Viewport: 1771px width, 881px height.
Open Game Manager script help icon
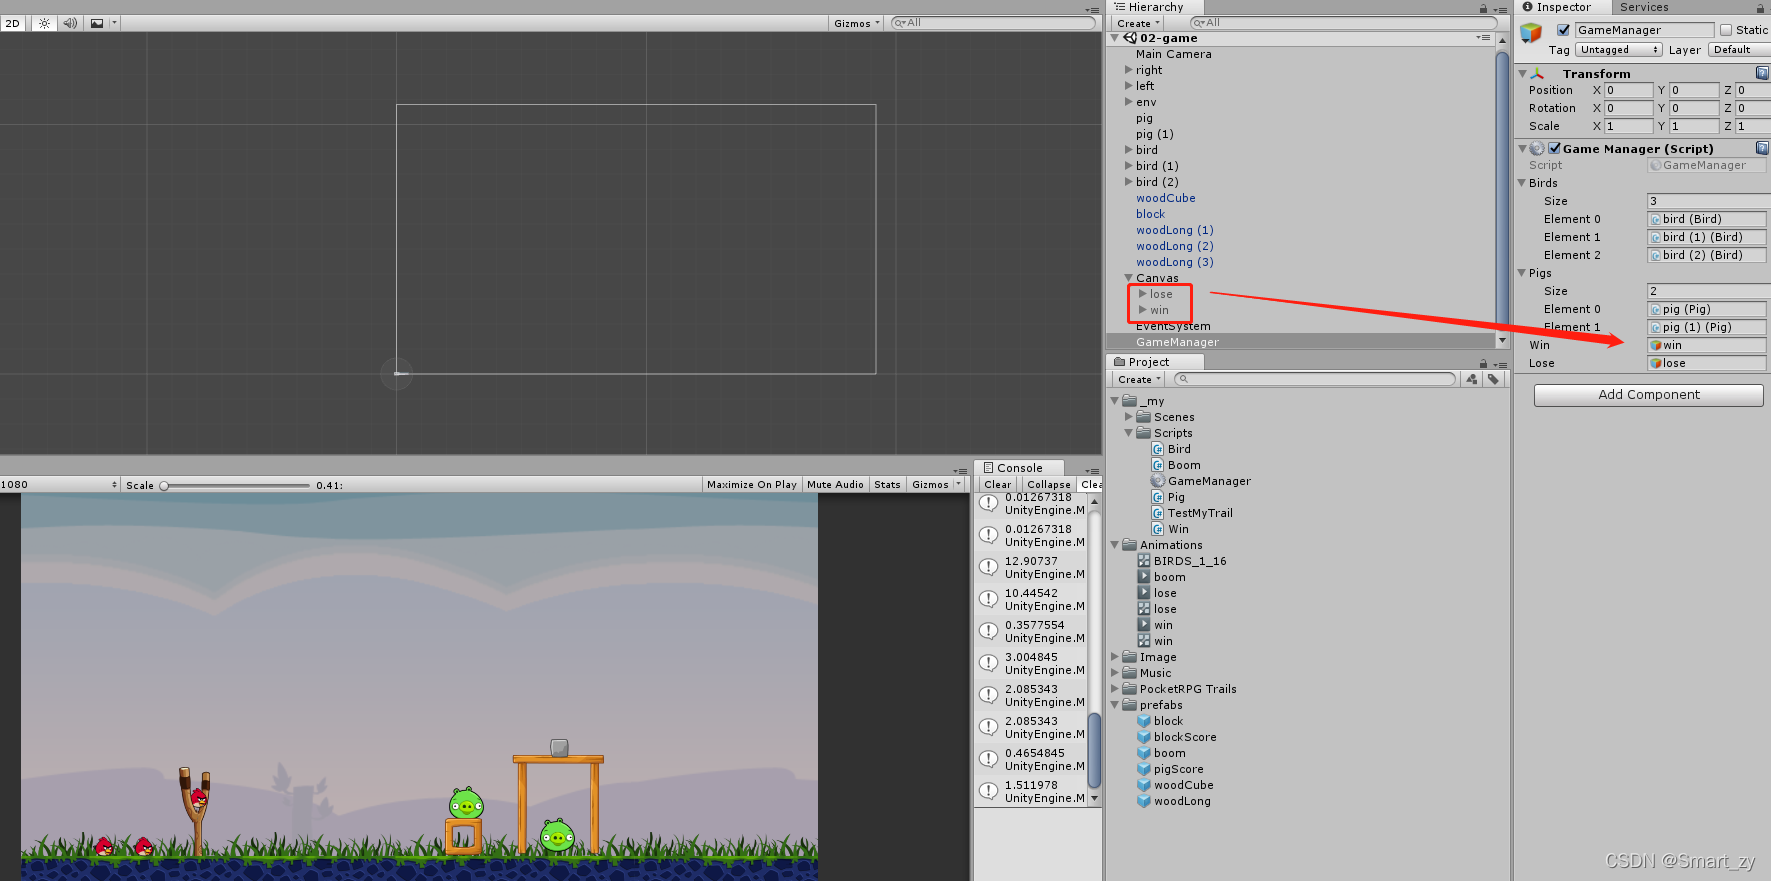(x=1762, y=148)
